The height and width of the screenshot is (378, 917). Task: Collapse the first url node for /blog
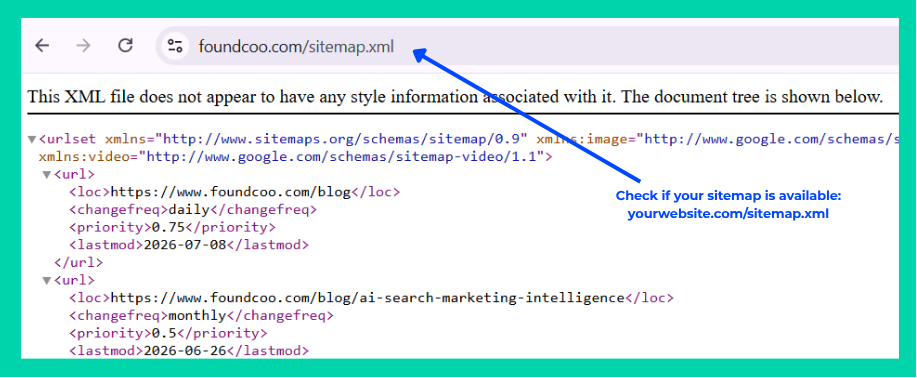[47, 175]
